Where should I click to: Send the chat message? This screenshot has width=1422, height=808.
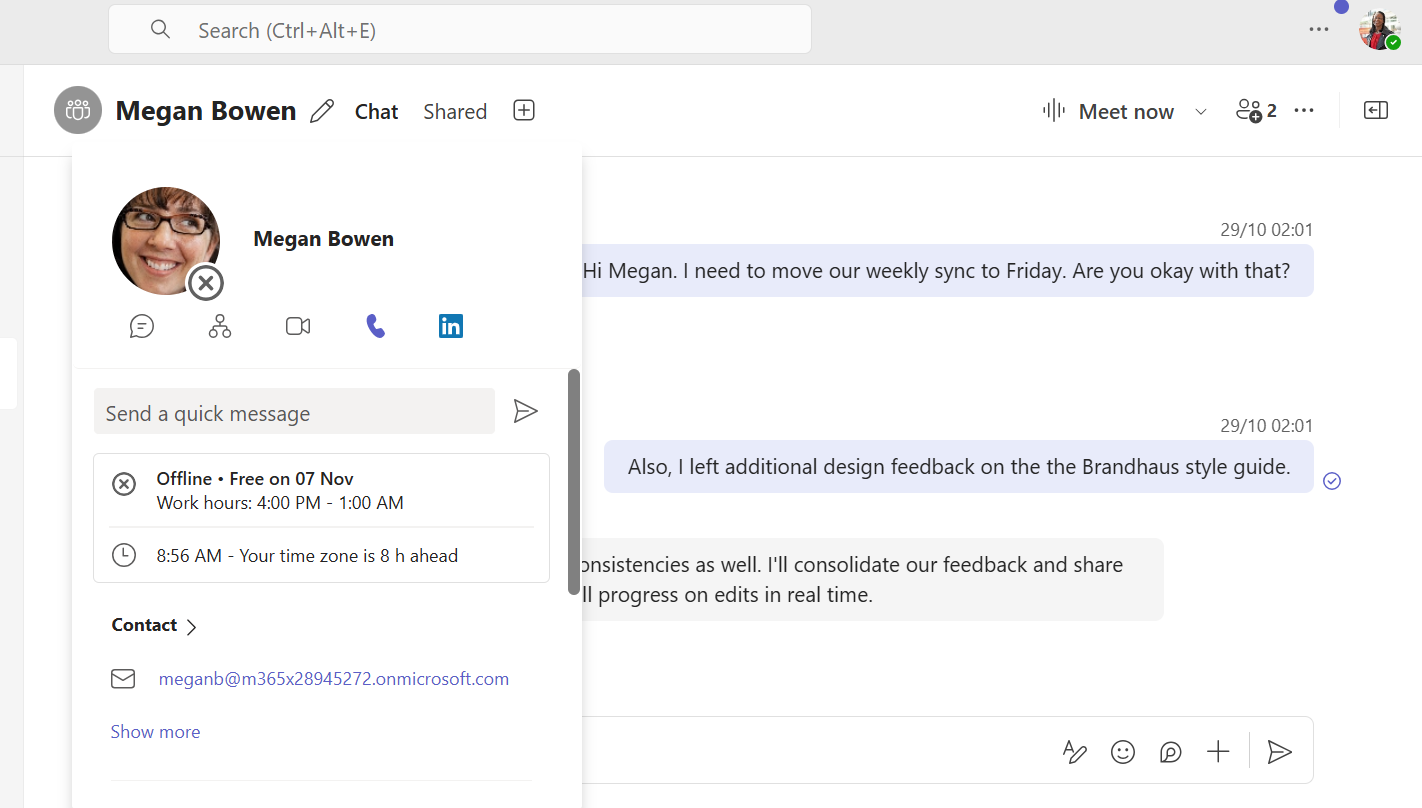coord(1280,752)
